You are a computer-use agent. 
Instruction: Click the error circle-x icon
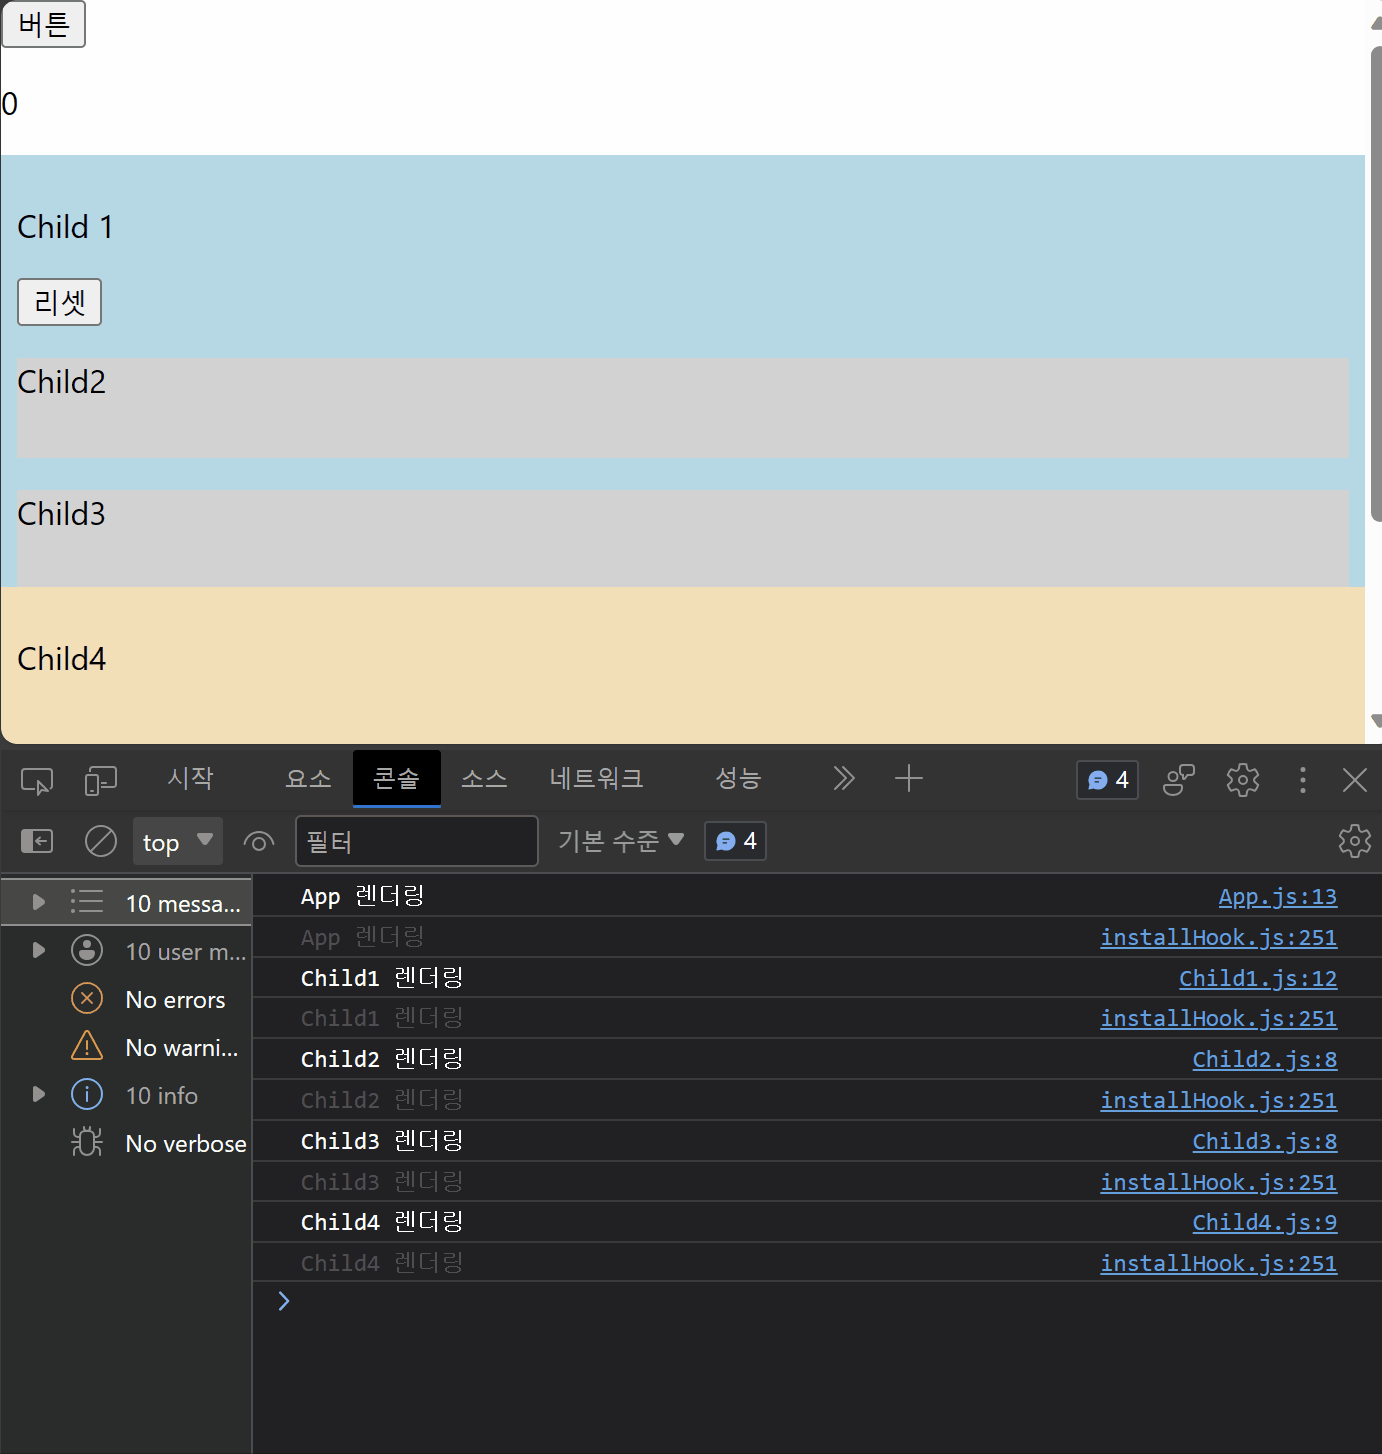87,998
